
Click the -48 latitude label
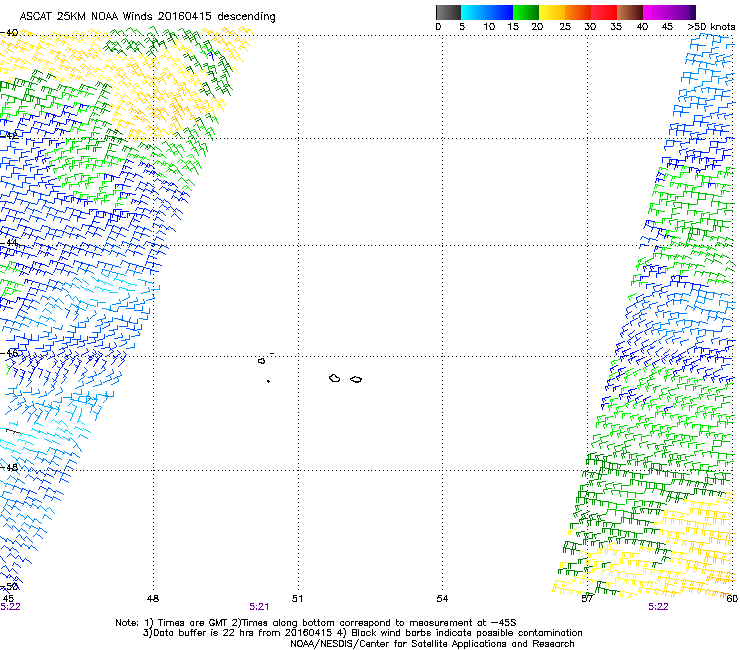point(9,467)
